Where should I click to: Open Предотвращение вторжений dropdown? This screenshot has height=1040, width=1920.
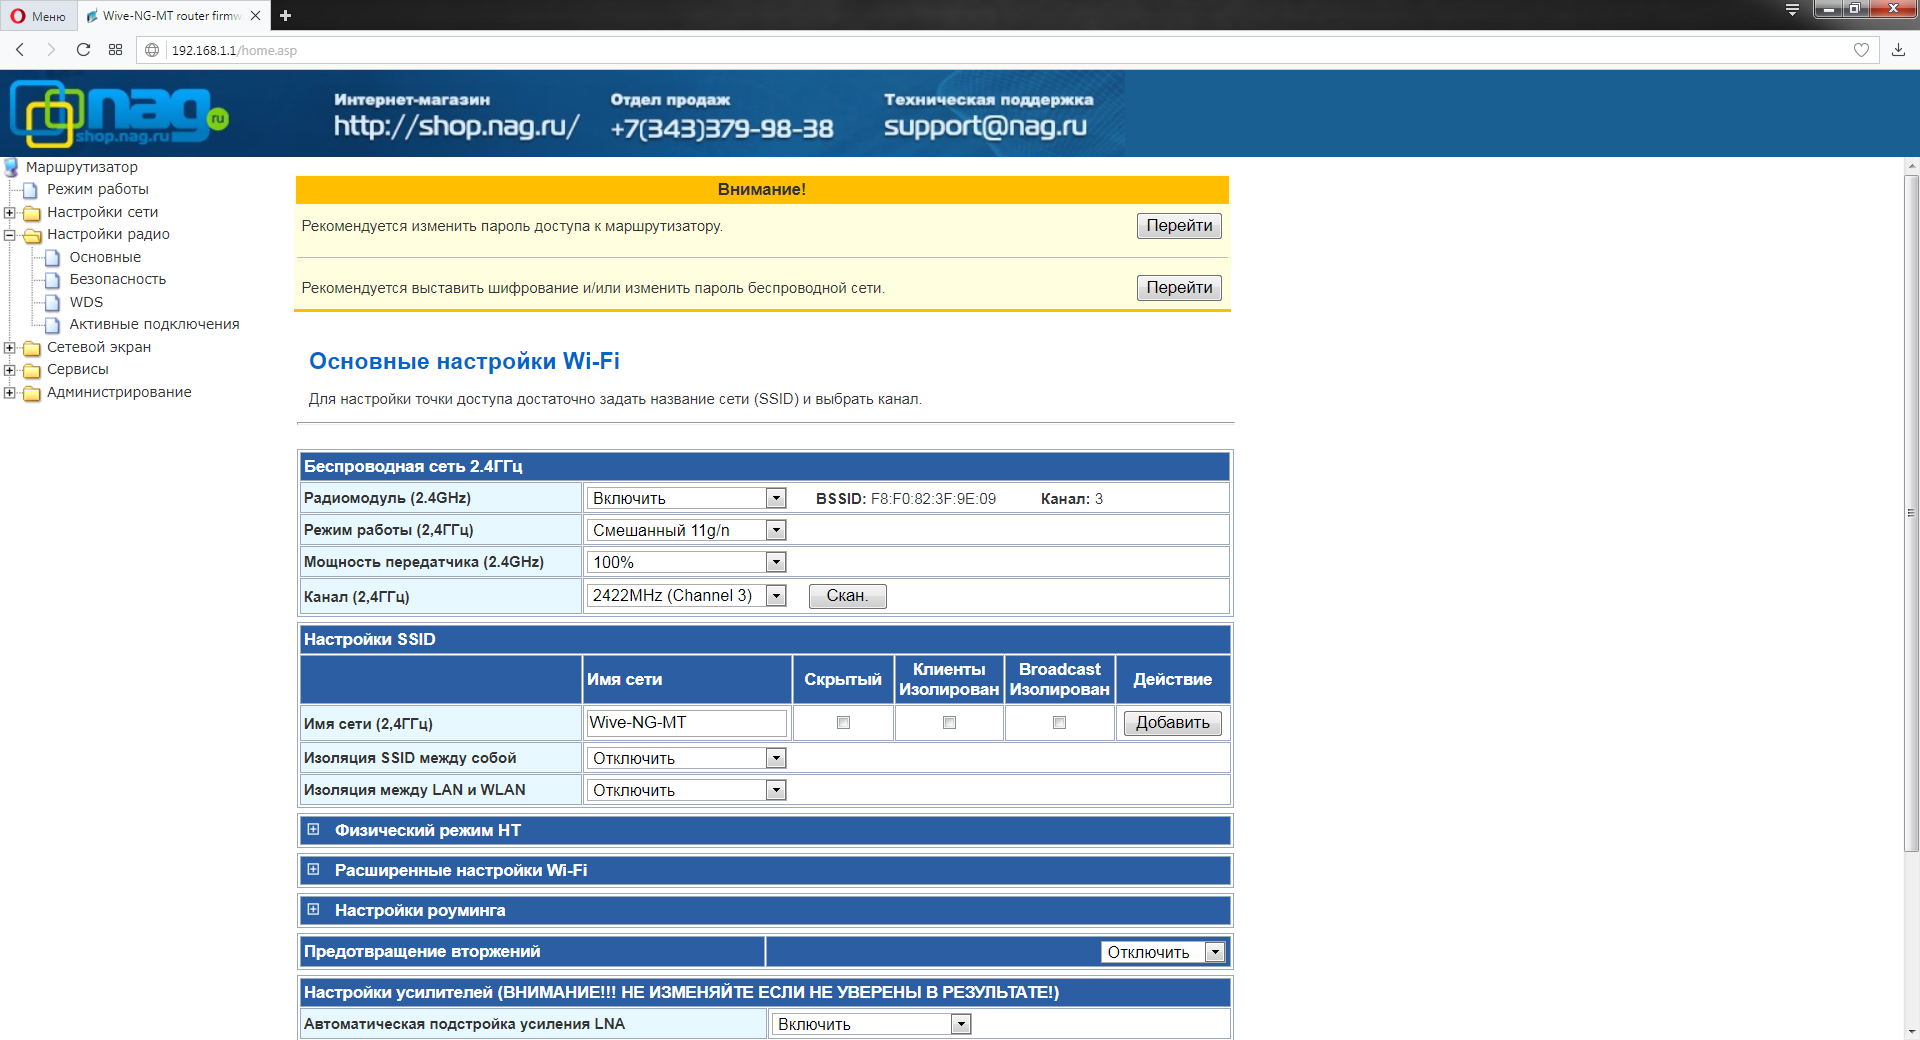[1163, 952]
